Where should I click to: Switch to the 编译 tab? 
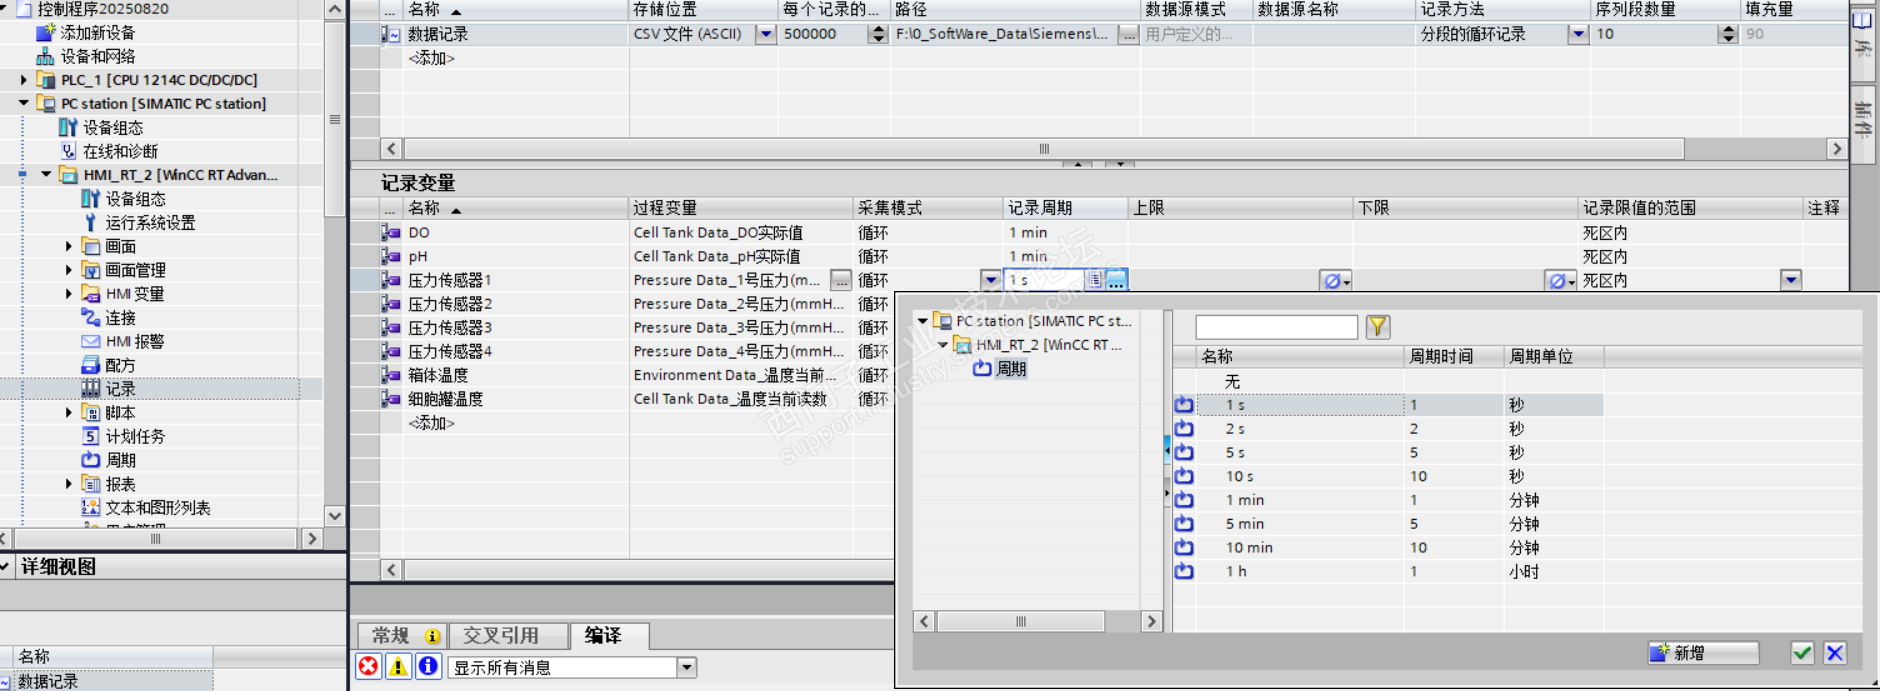click(609, 636)
